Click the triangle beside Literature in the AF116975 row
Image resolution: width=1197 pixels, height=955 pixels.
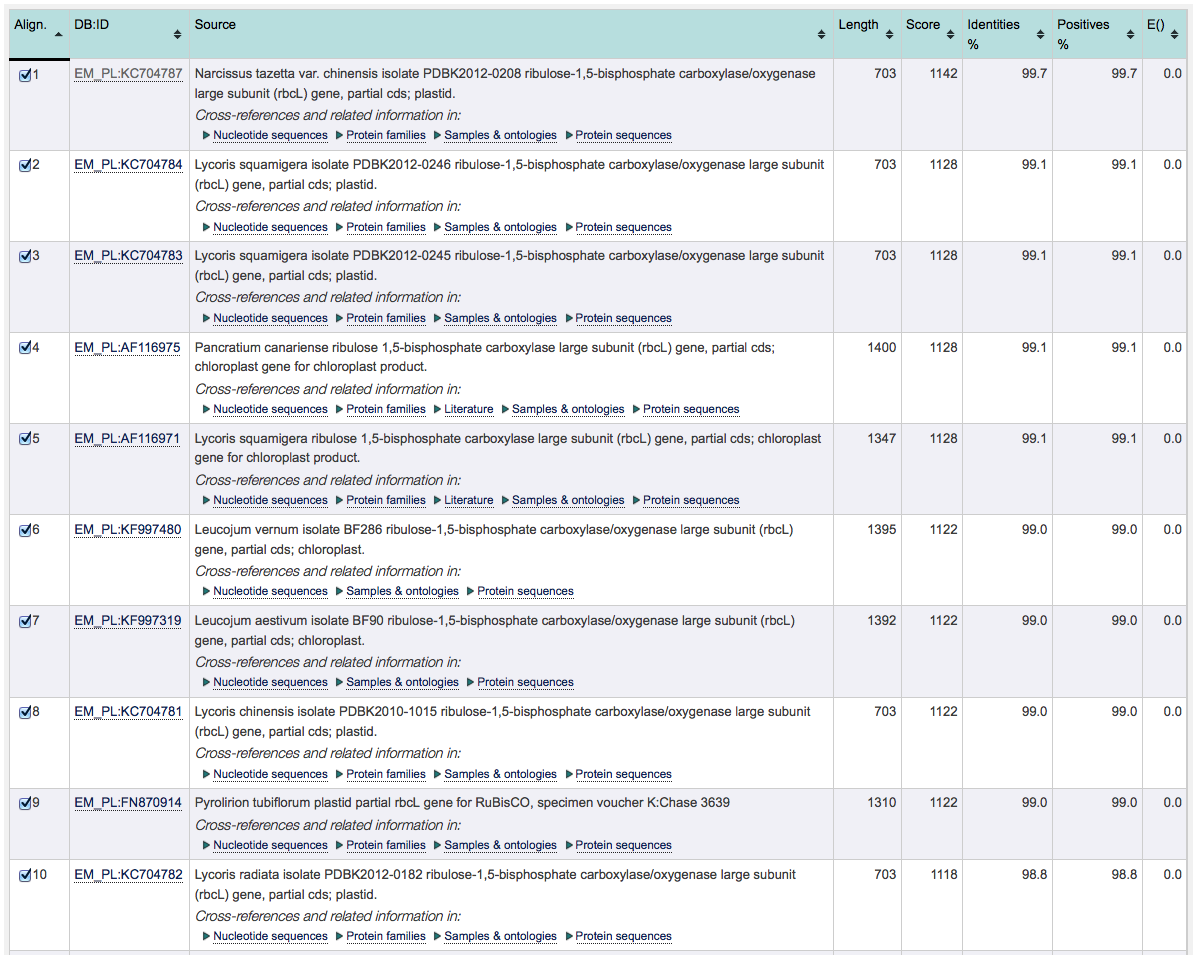(438, 408)
